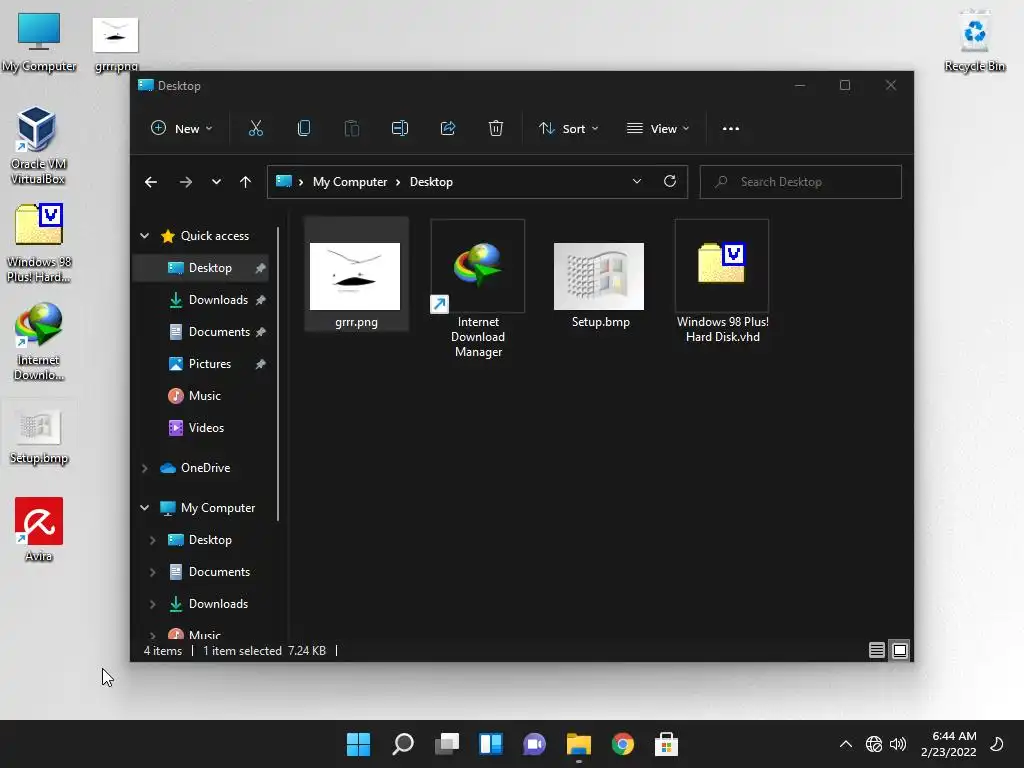Switch to large thumbnails view in status bar
Image resolution: width=1024 pixels, height=768 pixels.
tap(900, 650)
